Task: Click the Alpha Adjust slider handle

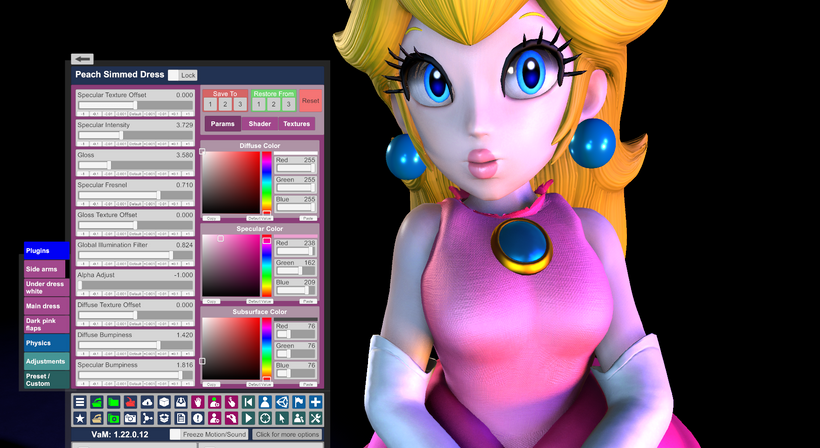Action: point(80,285)
